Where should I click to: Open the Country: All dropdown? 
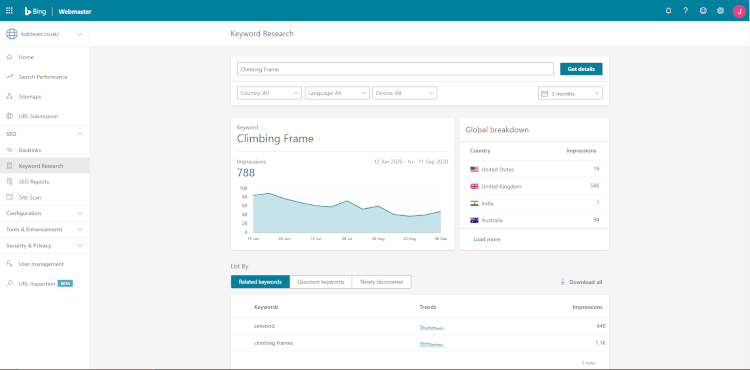click(x=269, y=93)
